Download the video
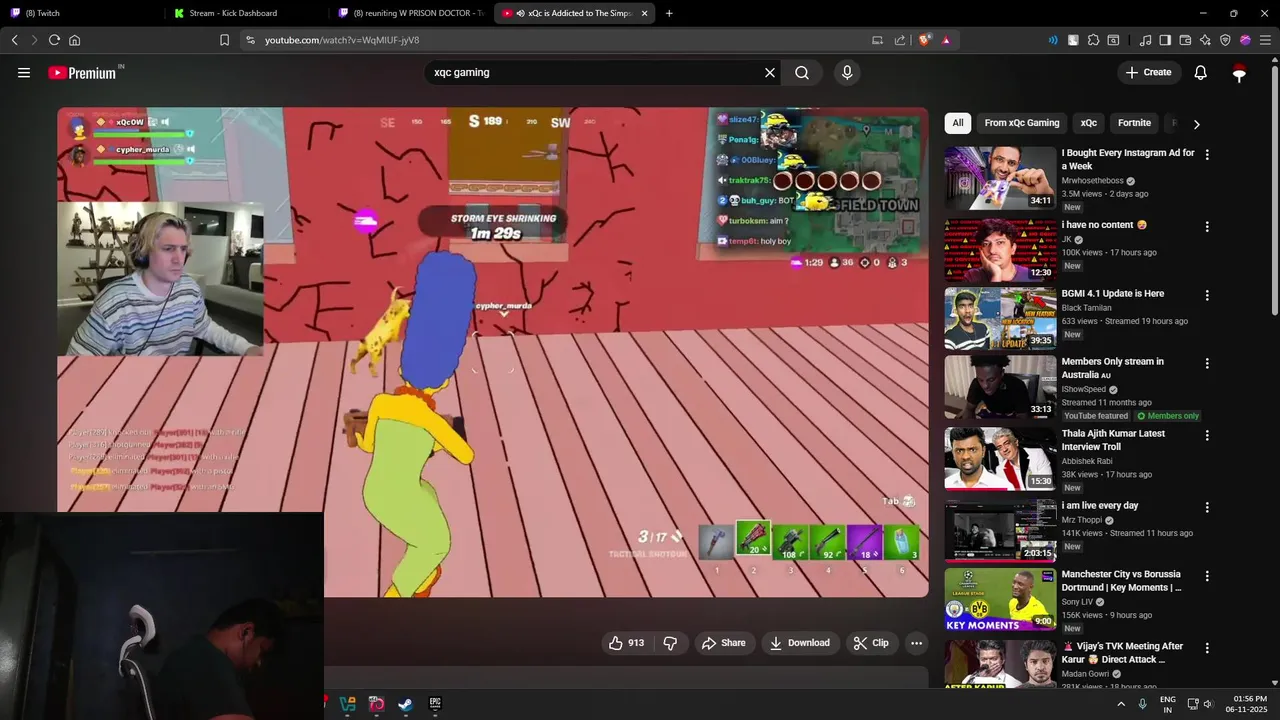1280x720 pixels. click(800, 643)
